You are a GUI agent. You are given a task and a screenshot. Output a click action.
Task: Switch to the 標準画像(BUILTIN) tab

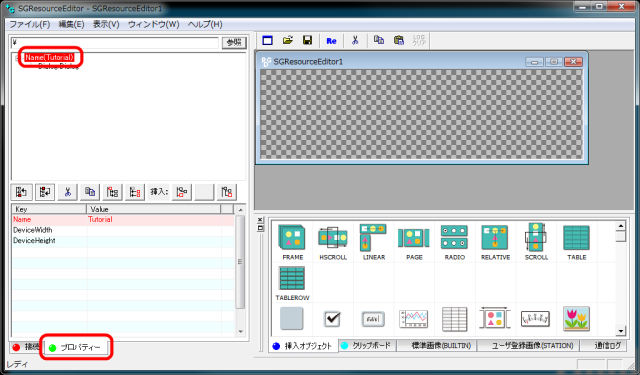coord(436,346)
